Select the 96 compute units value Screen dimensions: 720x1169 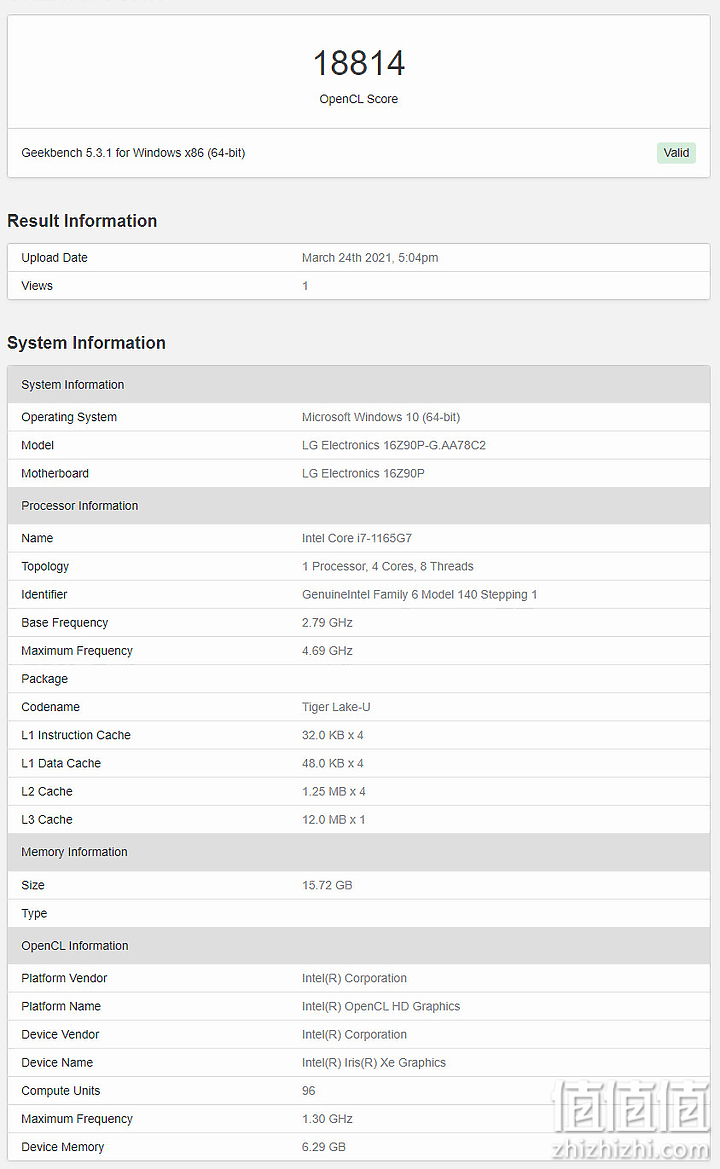pyautogui.click(x=309, y=1091)
